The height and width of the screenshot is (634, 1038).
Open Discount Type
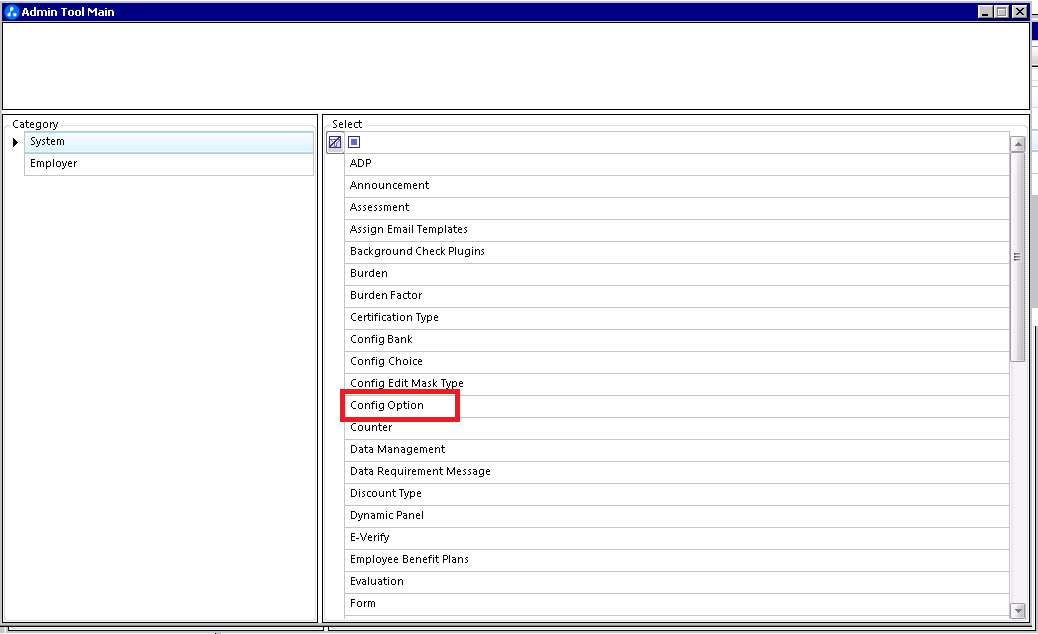[677, 494]
